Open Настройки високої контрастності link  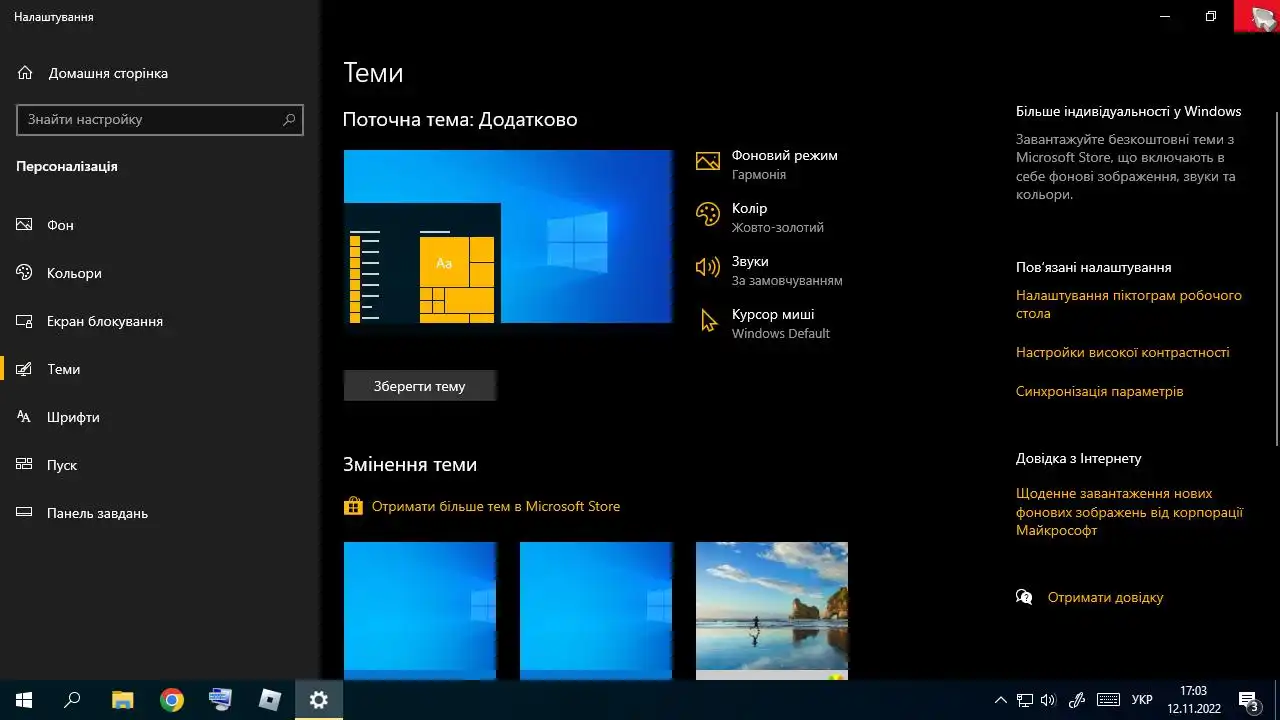coord(1123,352)
